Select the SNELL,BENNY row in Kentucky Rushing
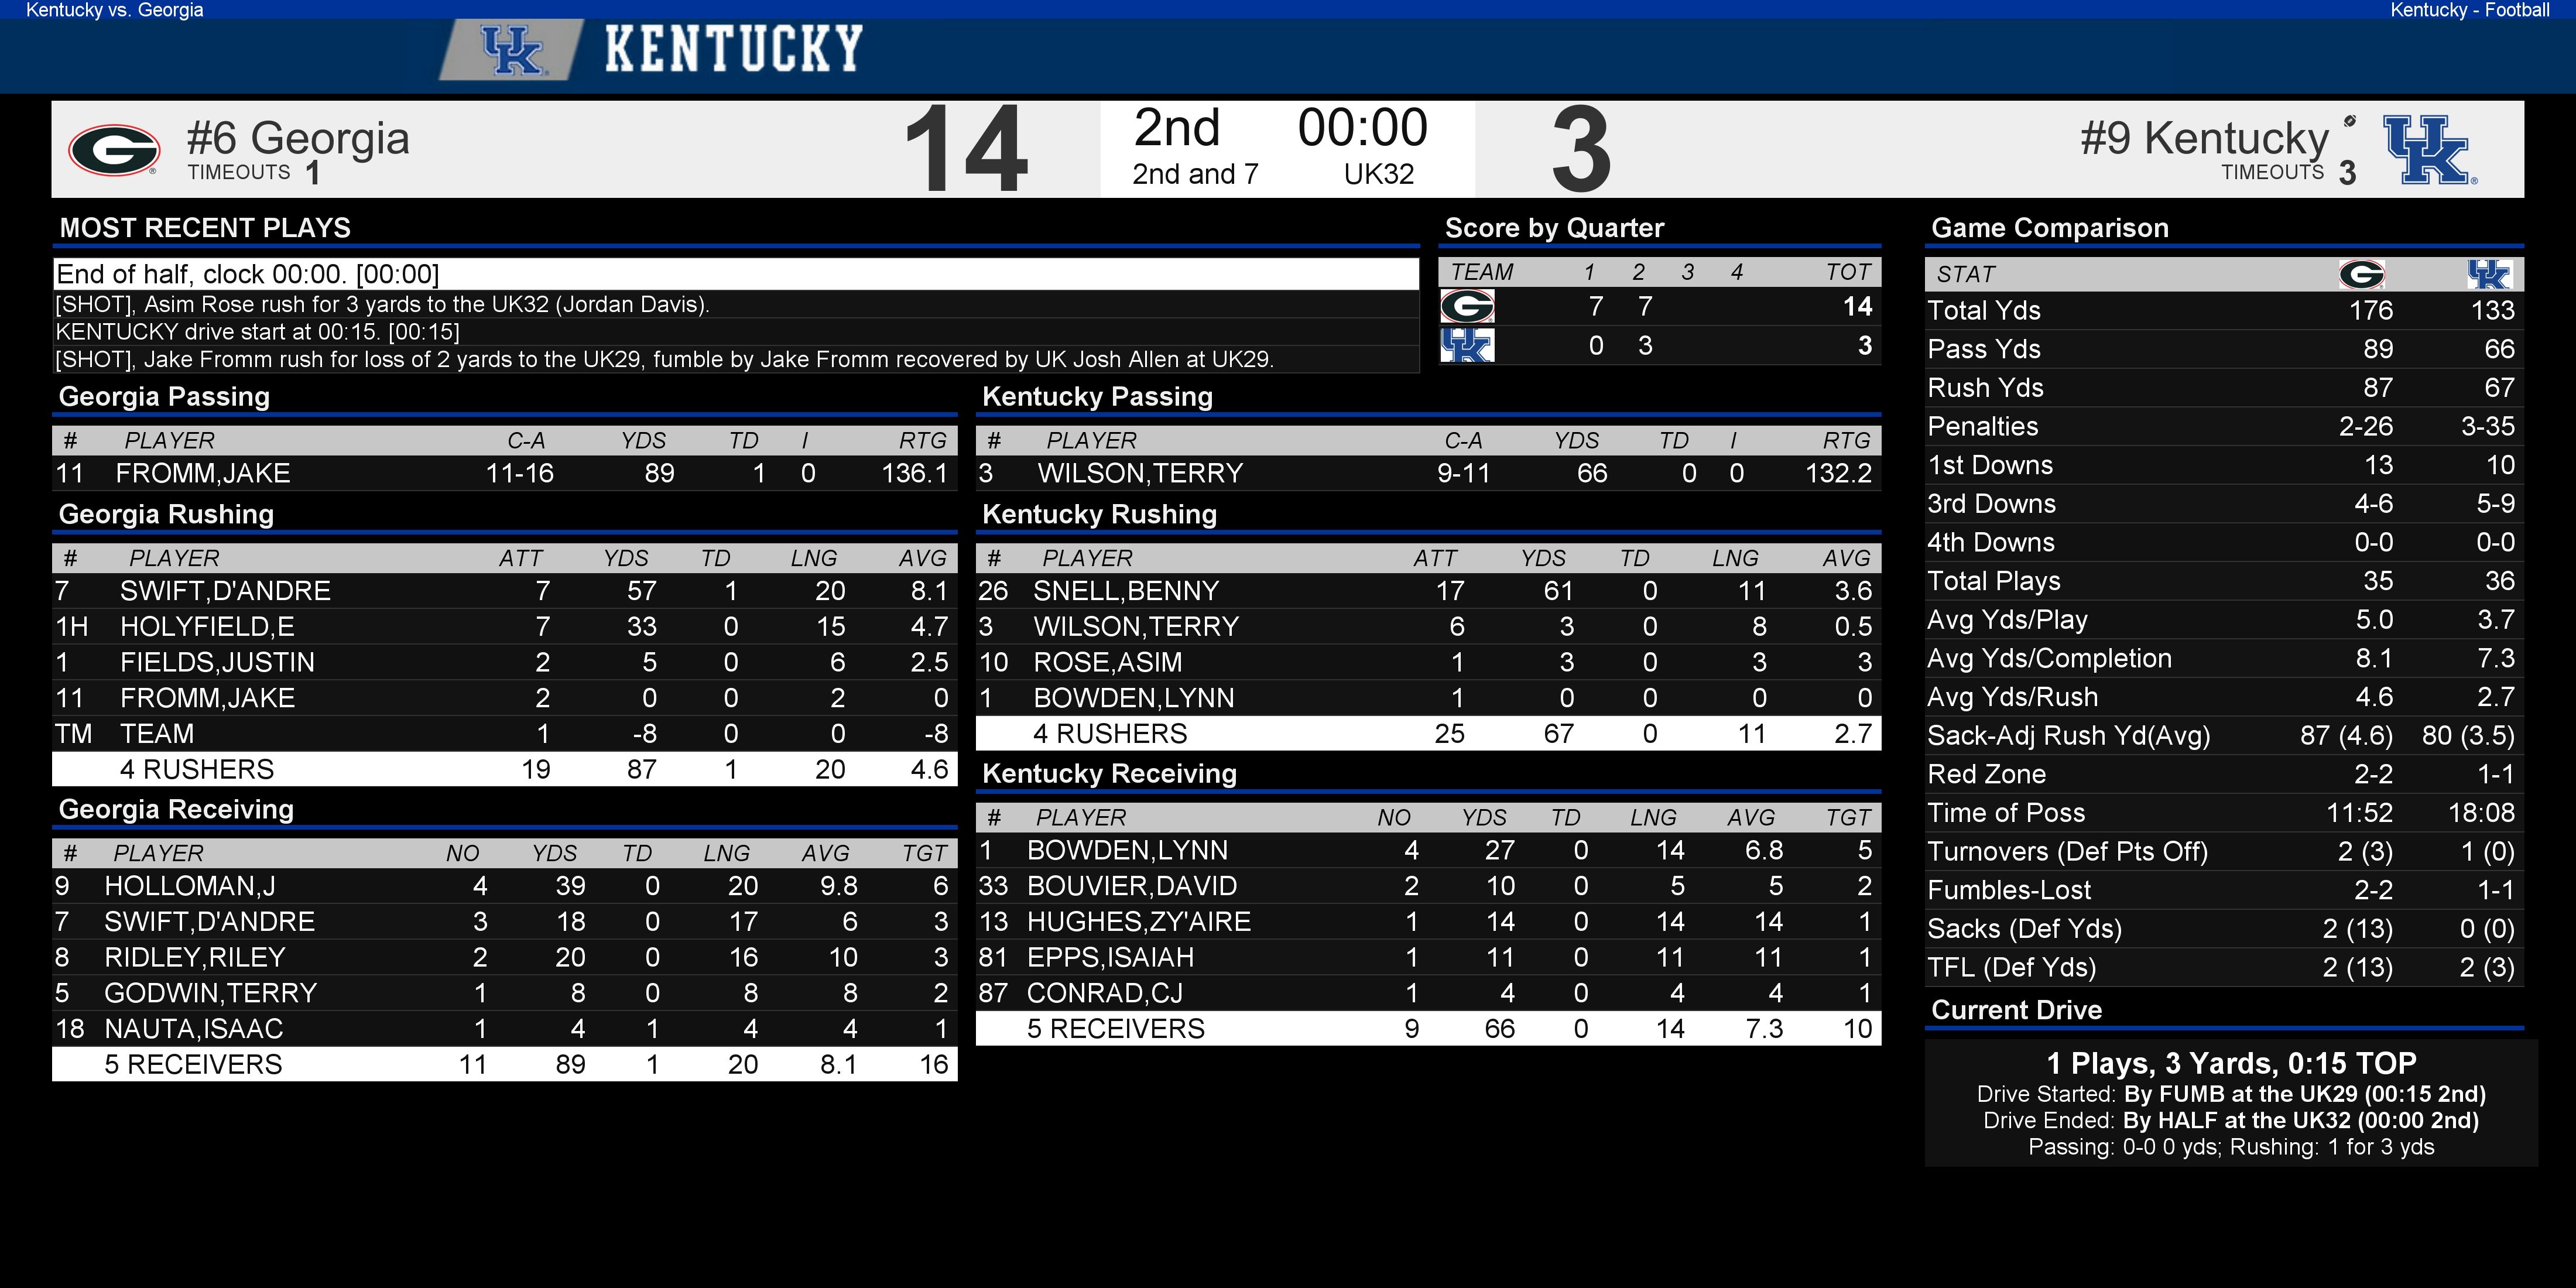The width and height of the screenshot is (2576, 1288). [1428, 591]
